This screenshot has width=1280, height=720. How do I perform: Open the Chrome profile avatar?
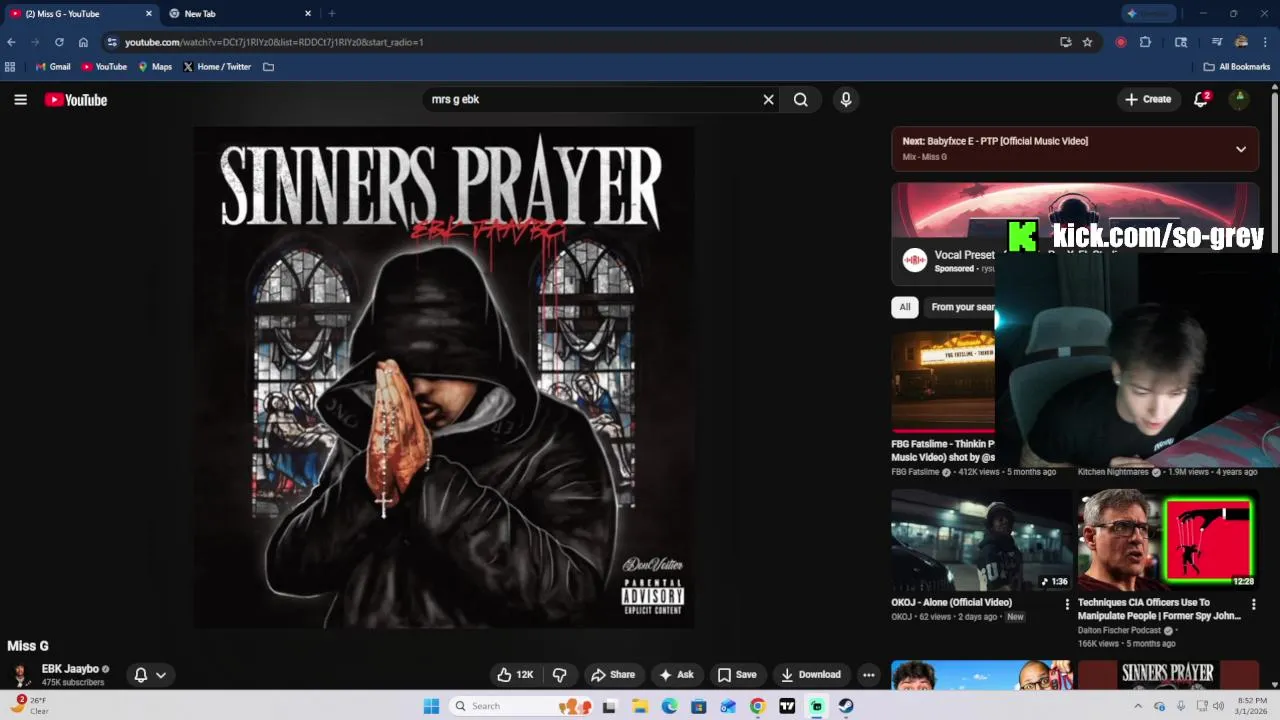point(1241,42)
